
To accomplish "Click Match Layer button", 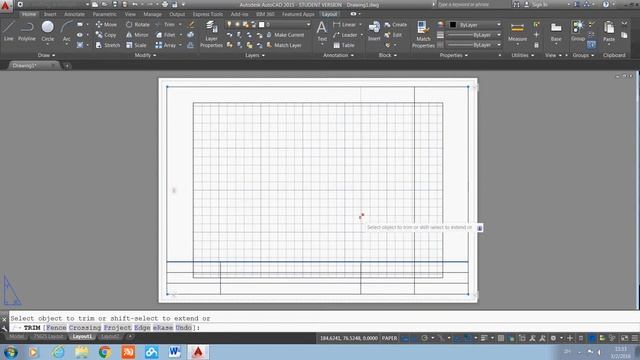I will tap(284, 45).
